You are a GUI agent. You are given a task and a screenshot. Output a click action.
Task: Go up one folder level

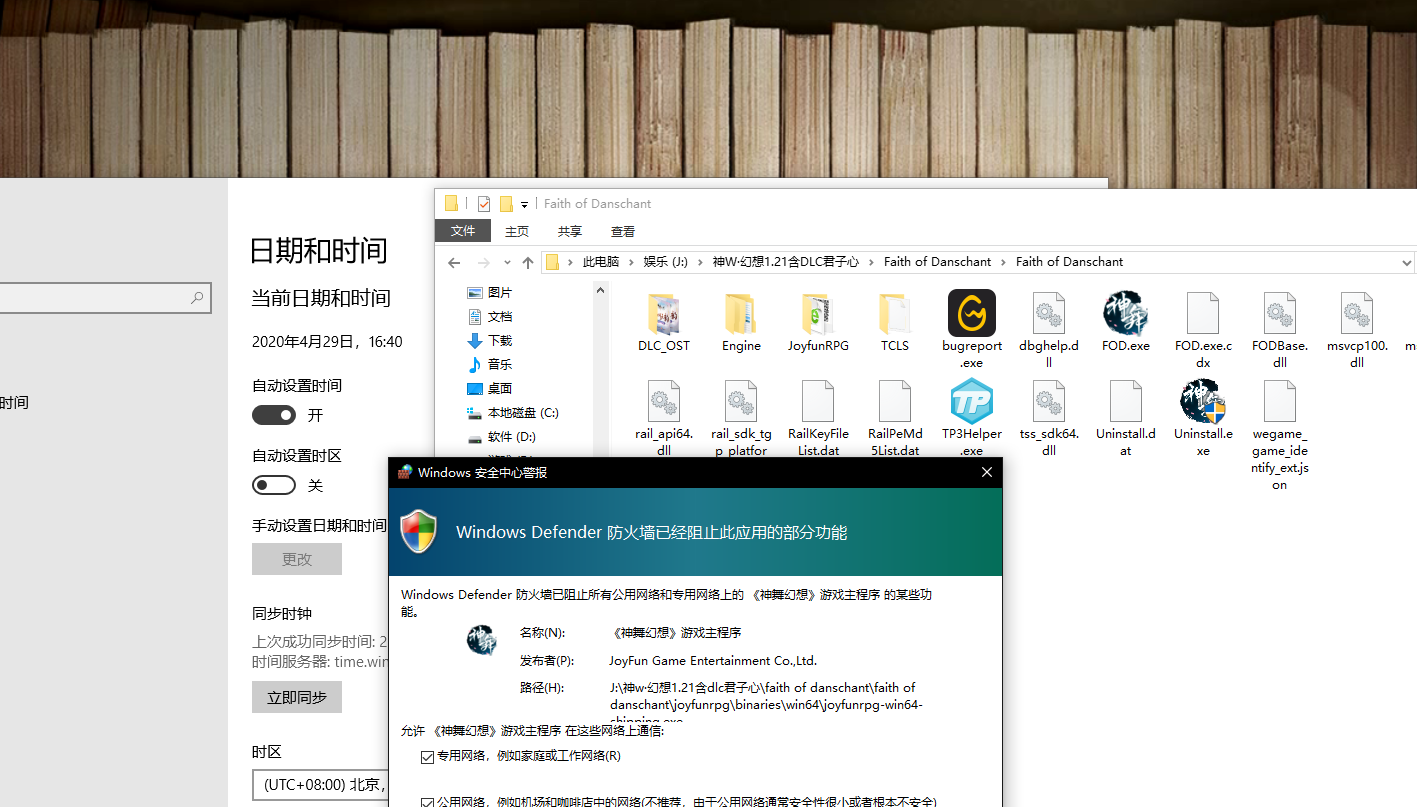pos(528,263)
